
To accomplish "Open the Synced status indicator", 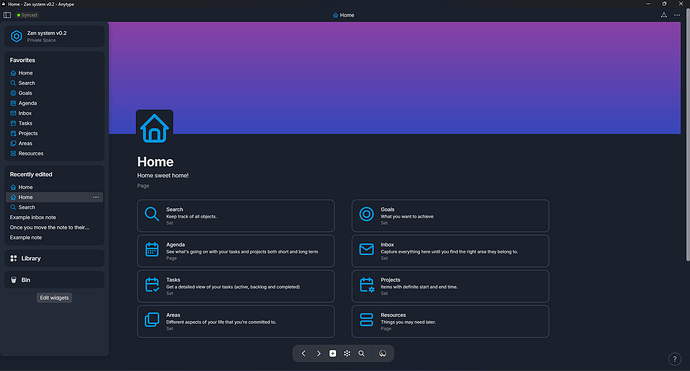I will tap(27, 15).
